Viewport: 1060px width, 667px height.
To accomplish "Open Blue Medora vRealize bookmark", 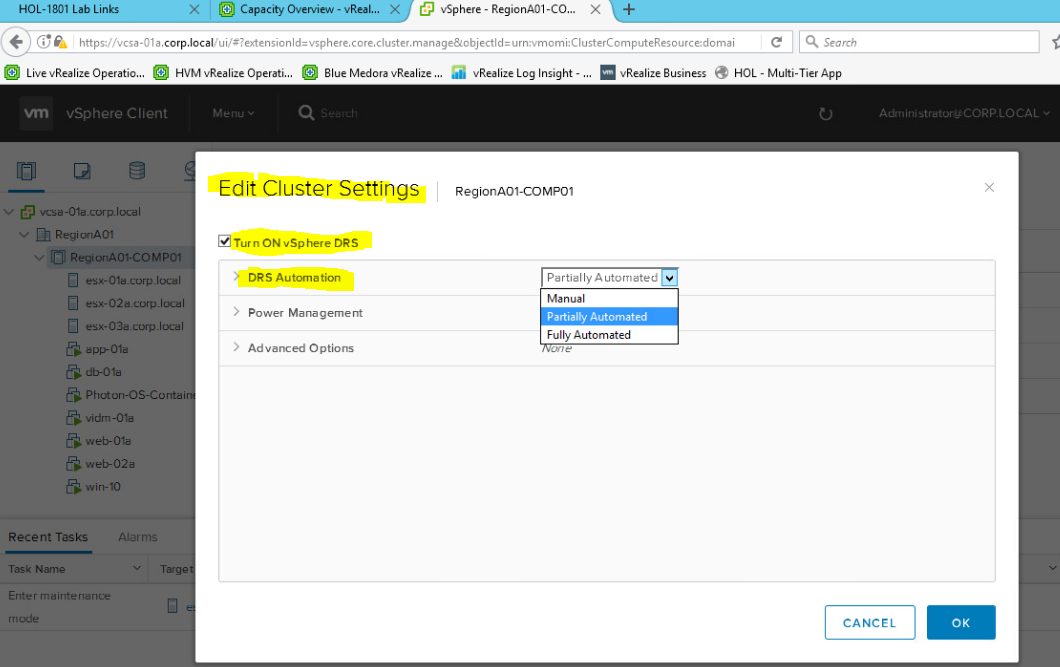I will (x=372, y=73).
